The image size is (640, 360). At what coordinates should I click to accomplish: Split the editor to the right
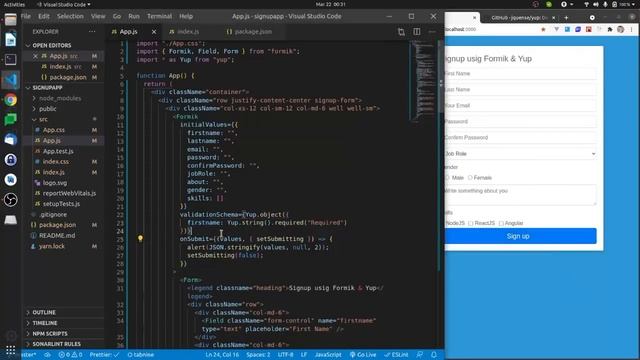[x=417, y=31]
